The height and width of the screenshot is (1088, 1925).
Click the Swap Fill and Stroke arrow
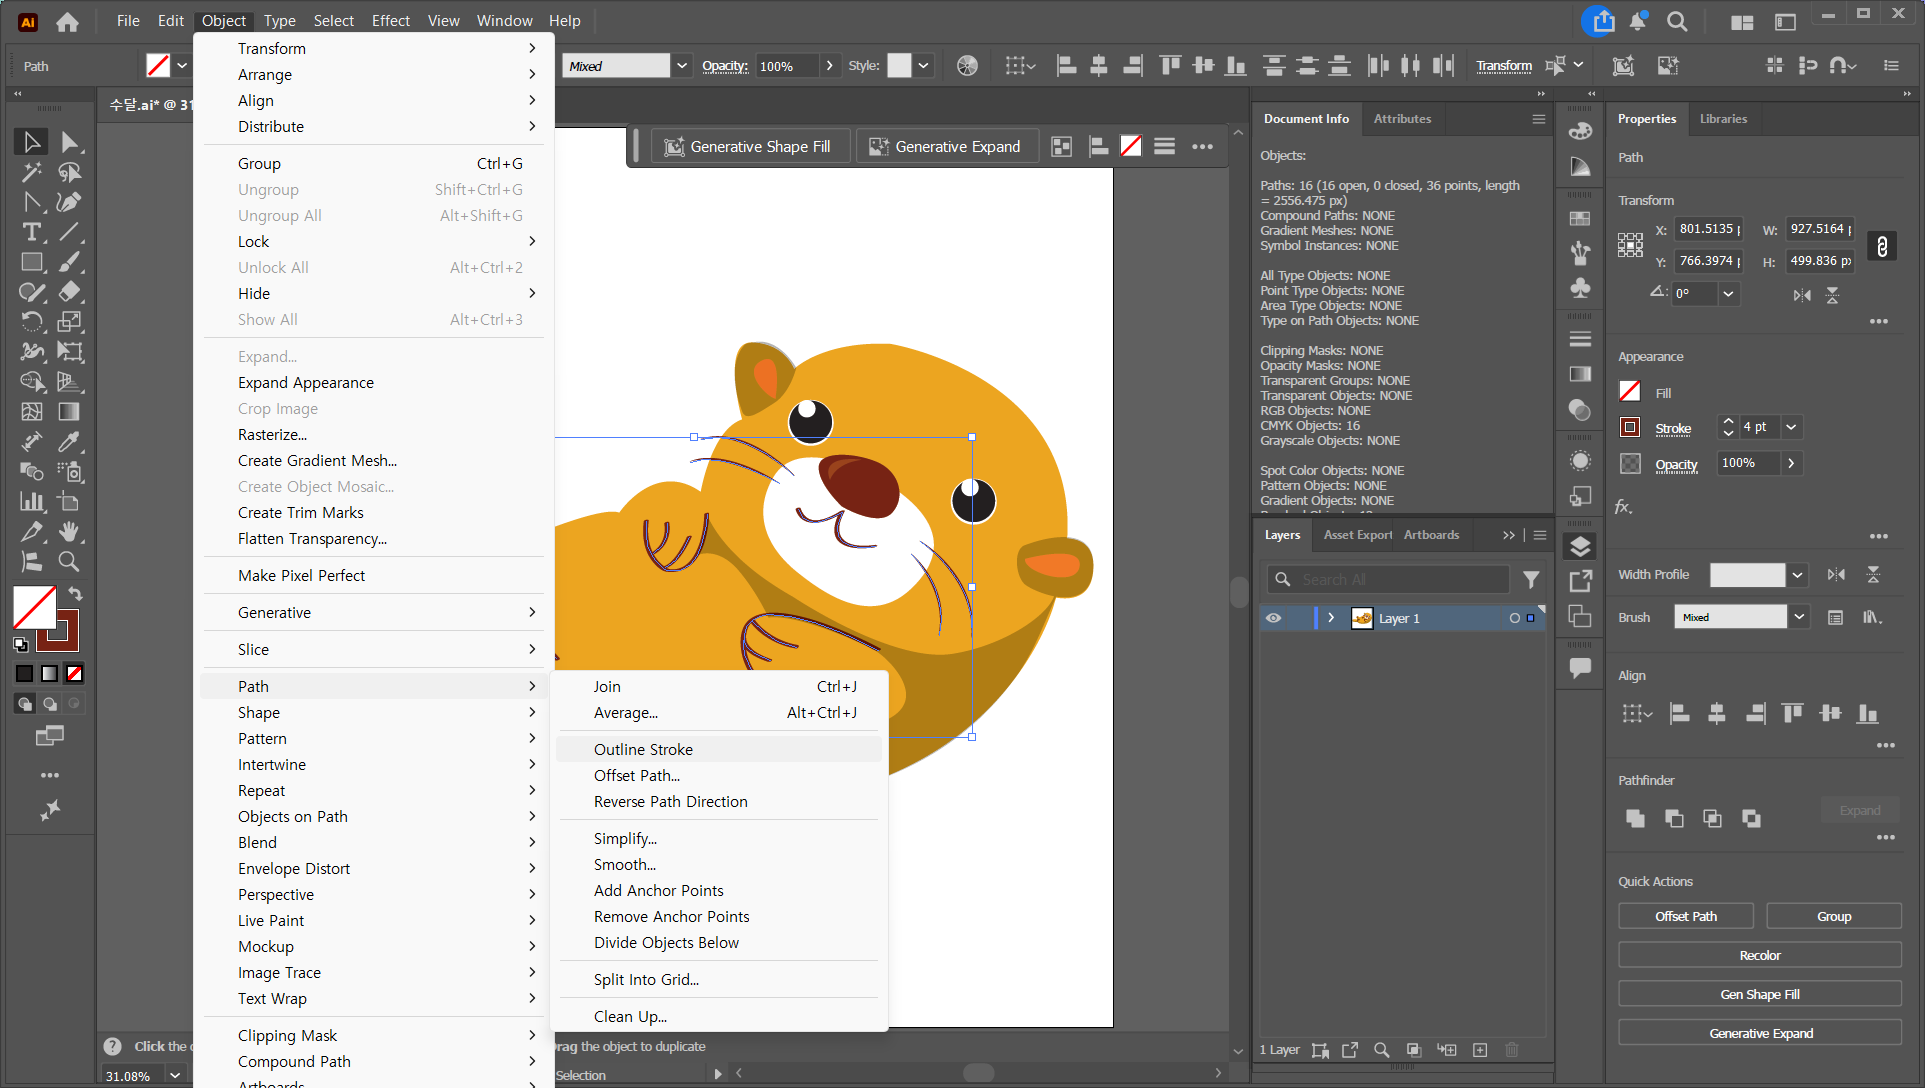click(75, 594)
